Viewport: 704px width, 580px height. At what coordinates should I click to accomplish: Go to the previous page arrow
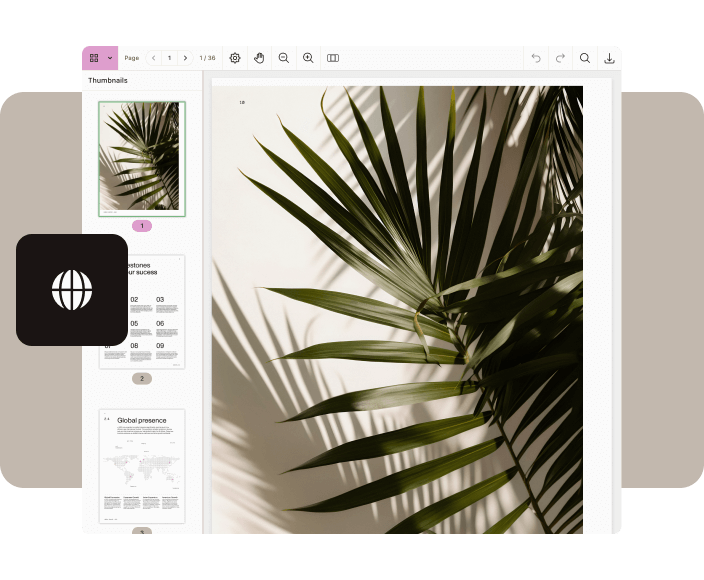(x=153, y=58)
